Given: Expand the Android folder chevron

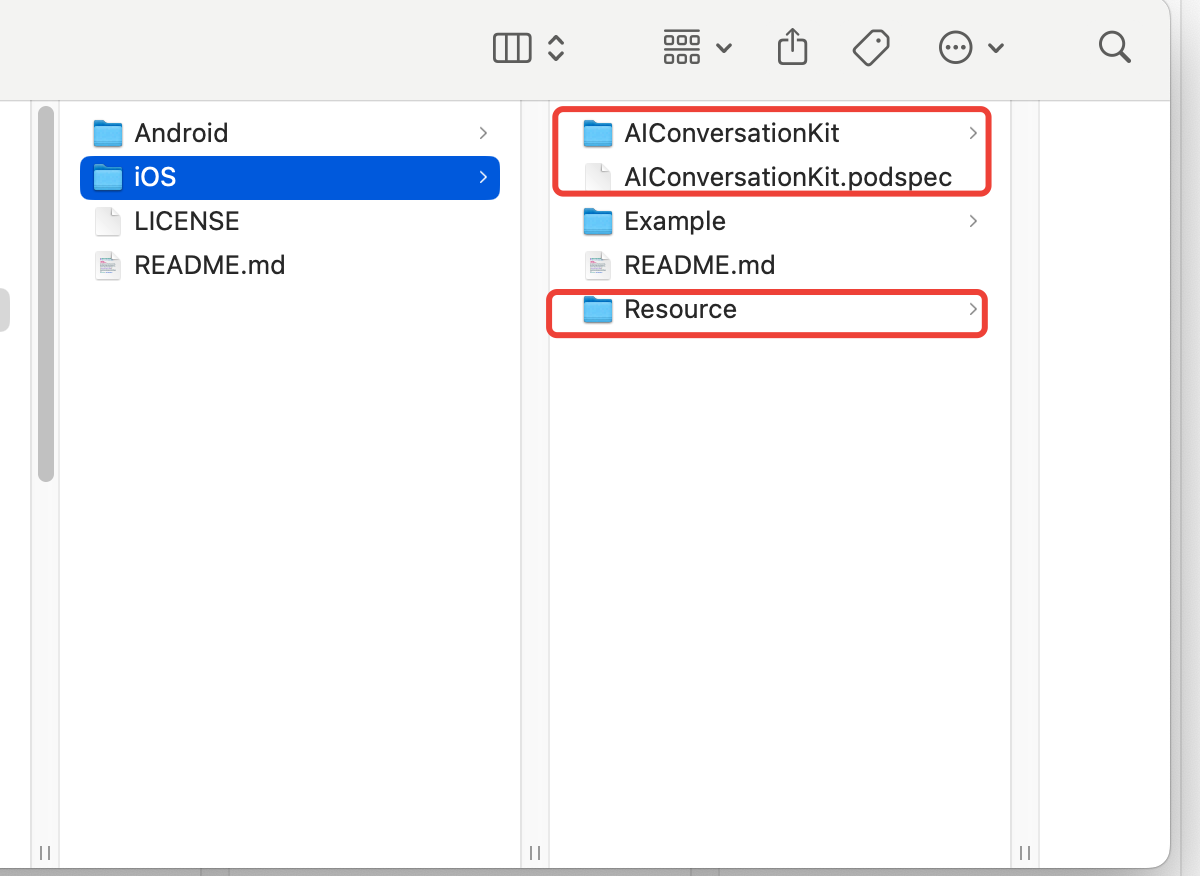Looking at the screenshot, I should click(x=483, y=133).
